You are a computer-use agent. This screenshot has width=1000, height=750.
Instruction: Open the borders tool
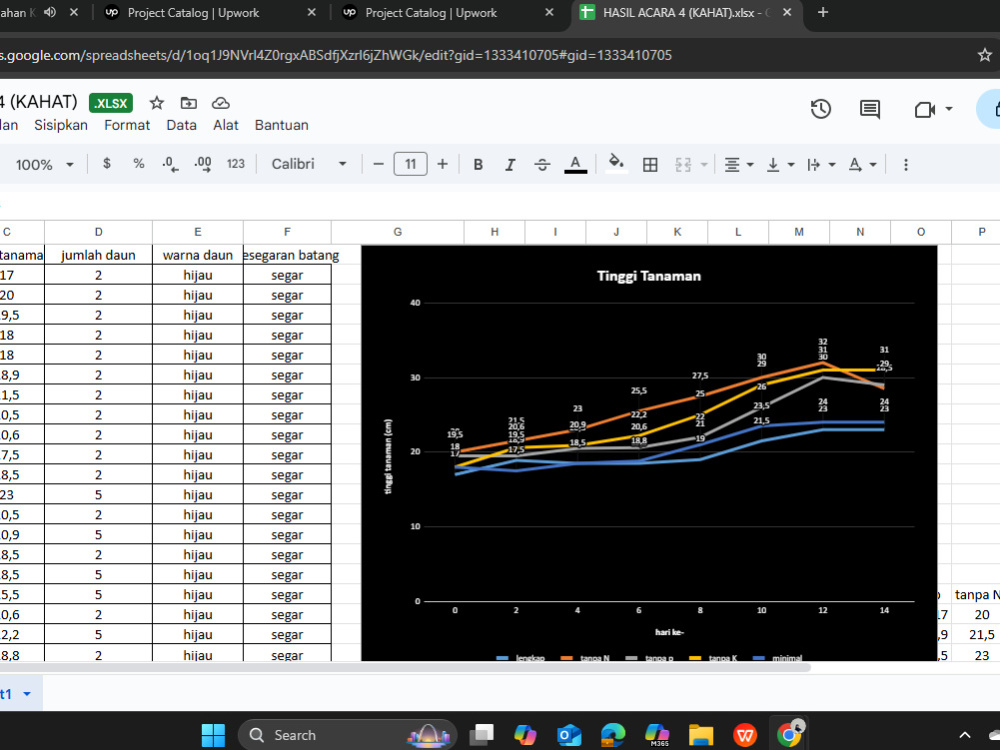(650, 165)
